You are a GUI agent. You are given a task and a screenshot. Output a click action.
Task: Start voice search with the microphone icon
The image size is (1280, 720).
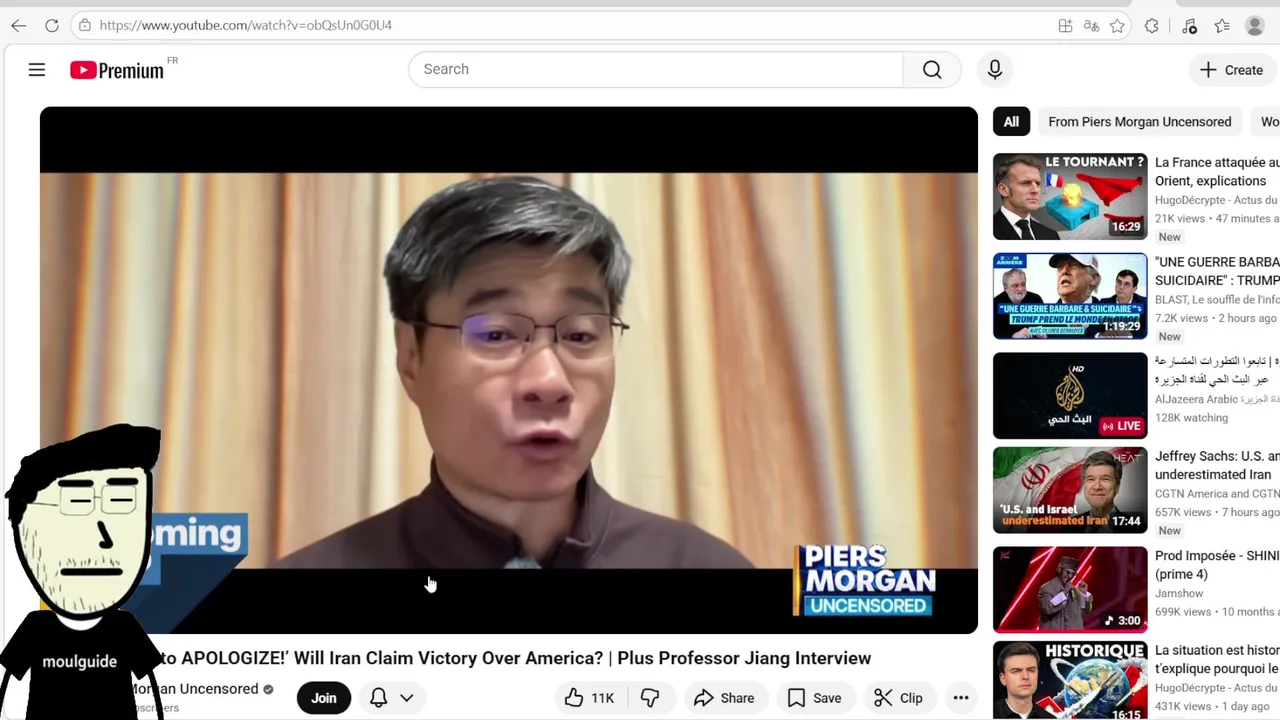pyautogui.click(x=995, y=69)
